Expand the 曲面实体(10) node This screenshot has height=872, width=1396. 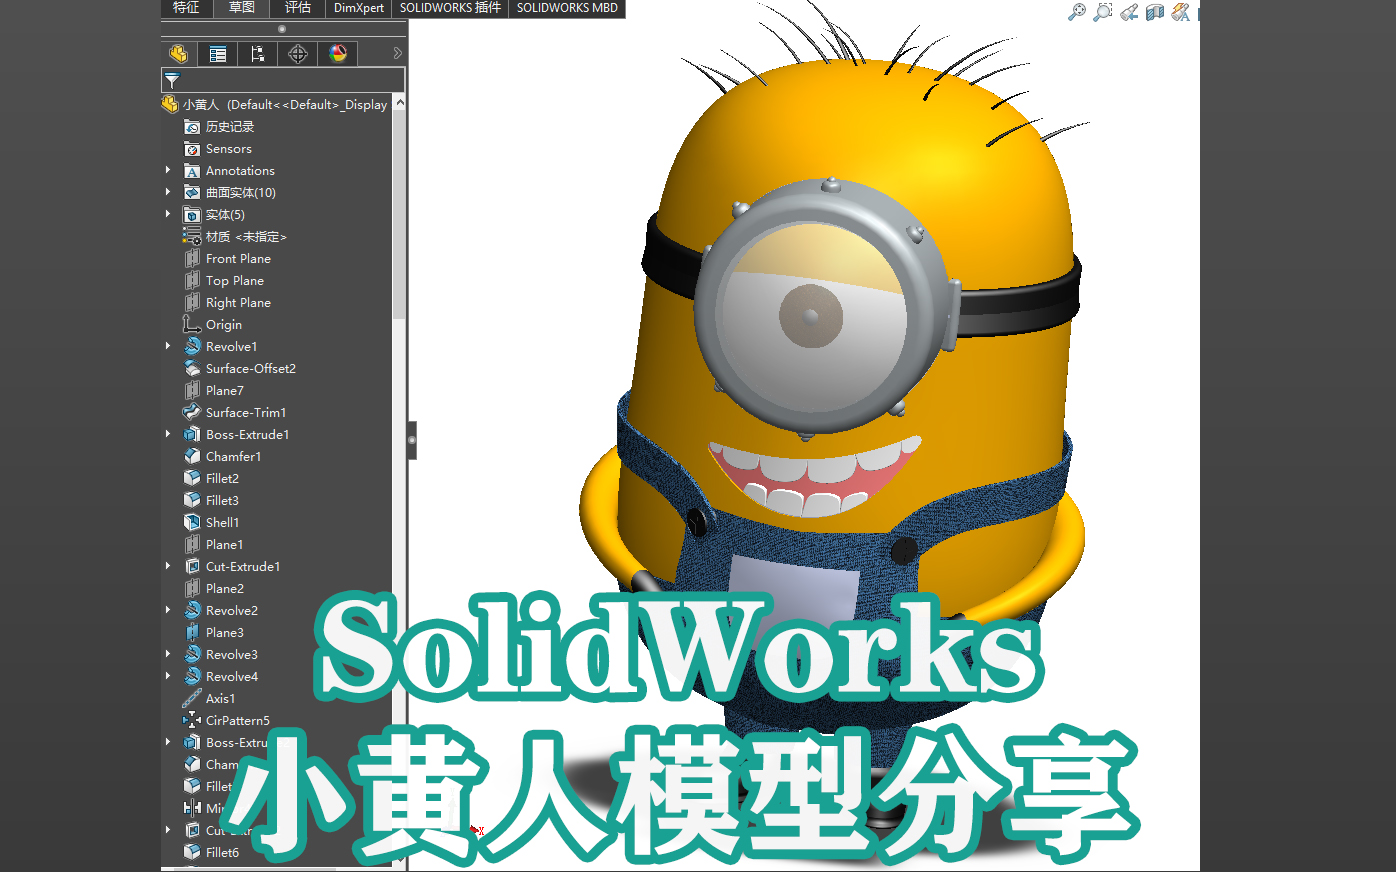168,192
